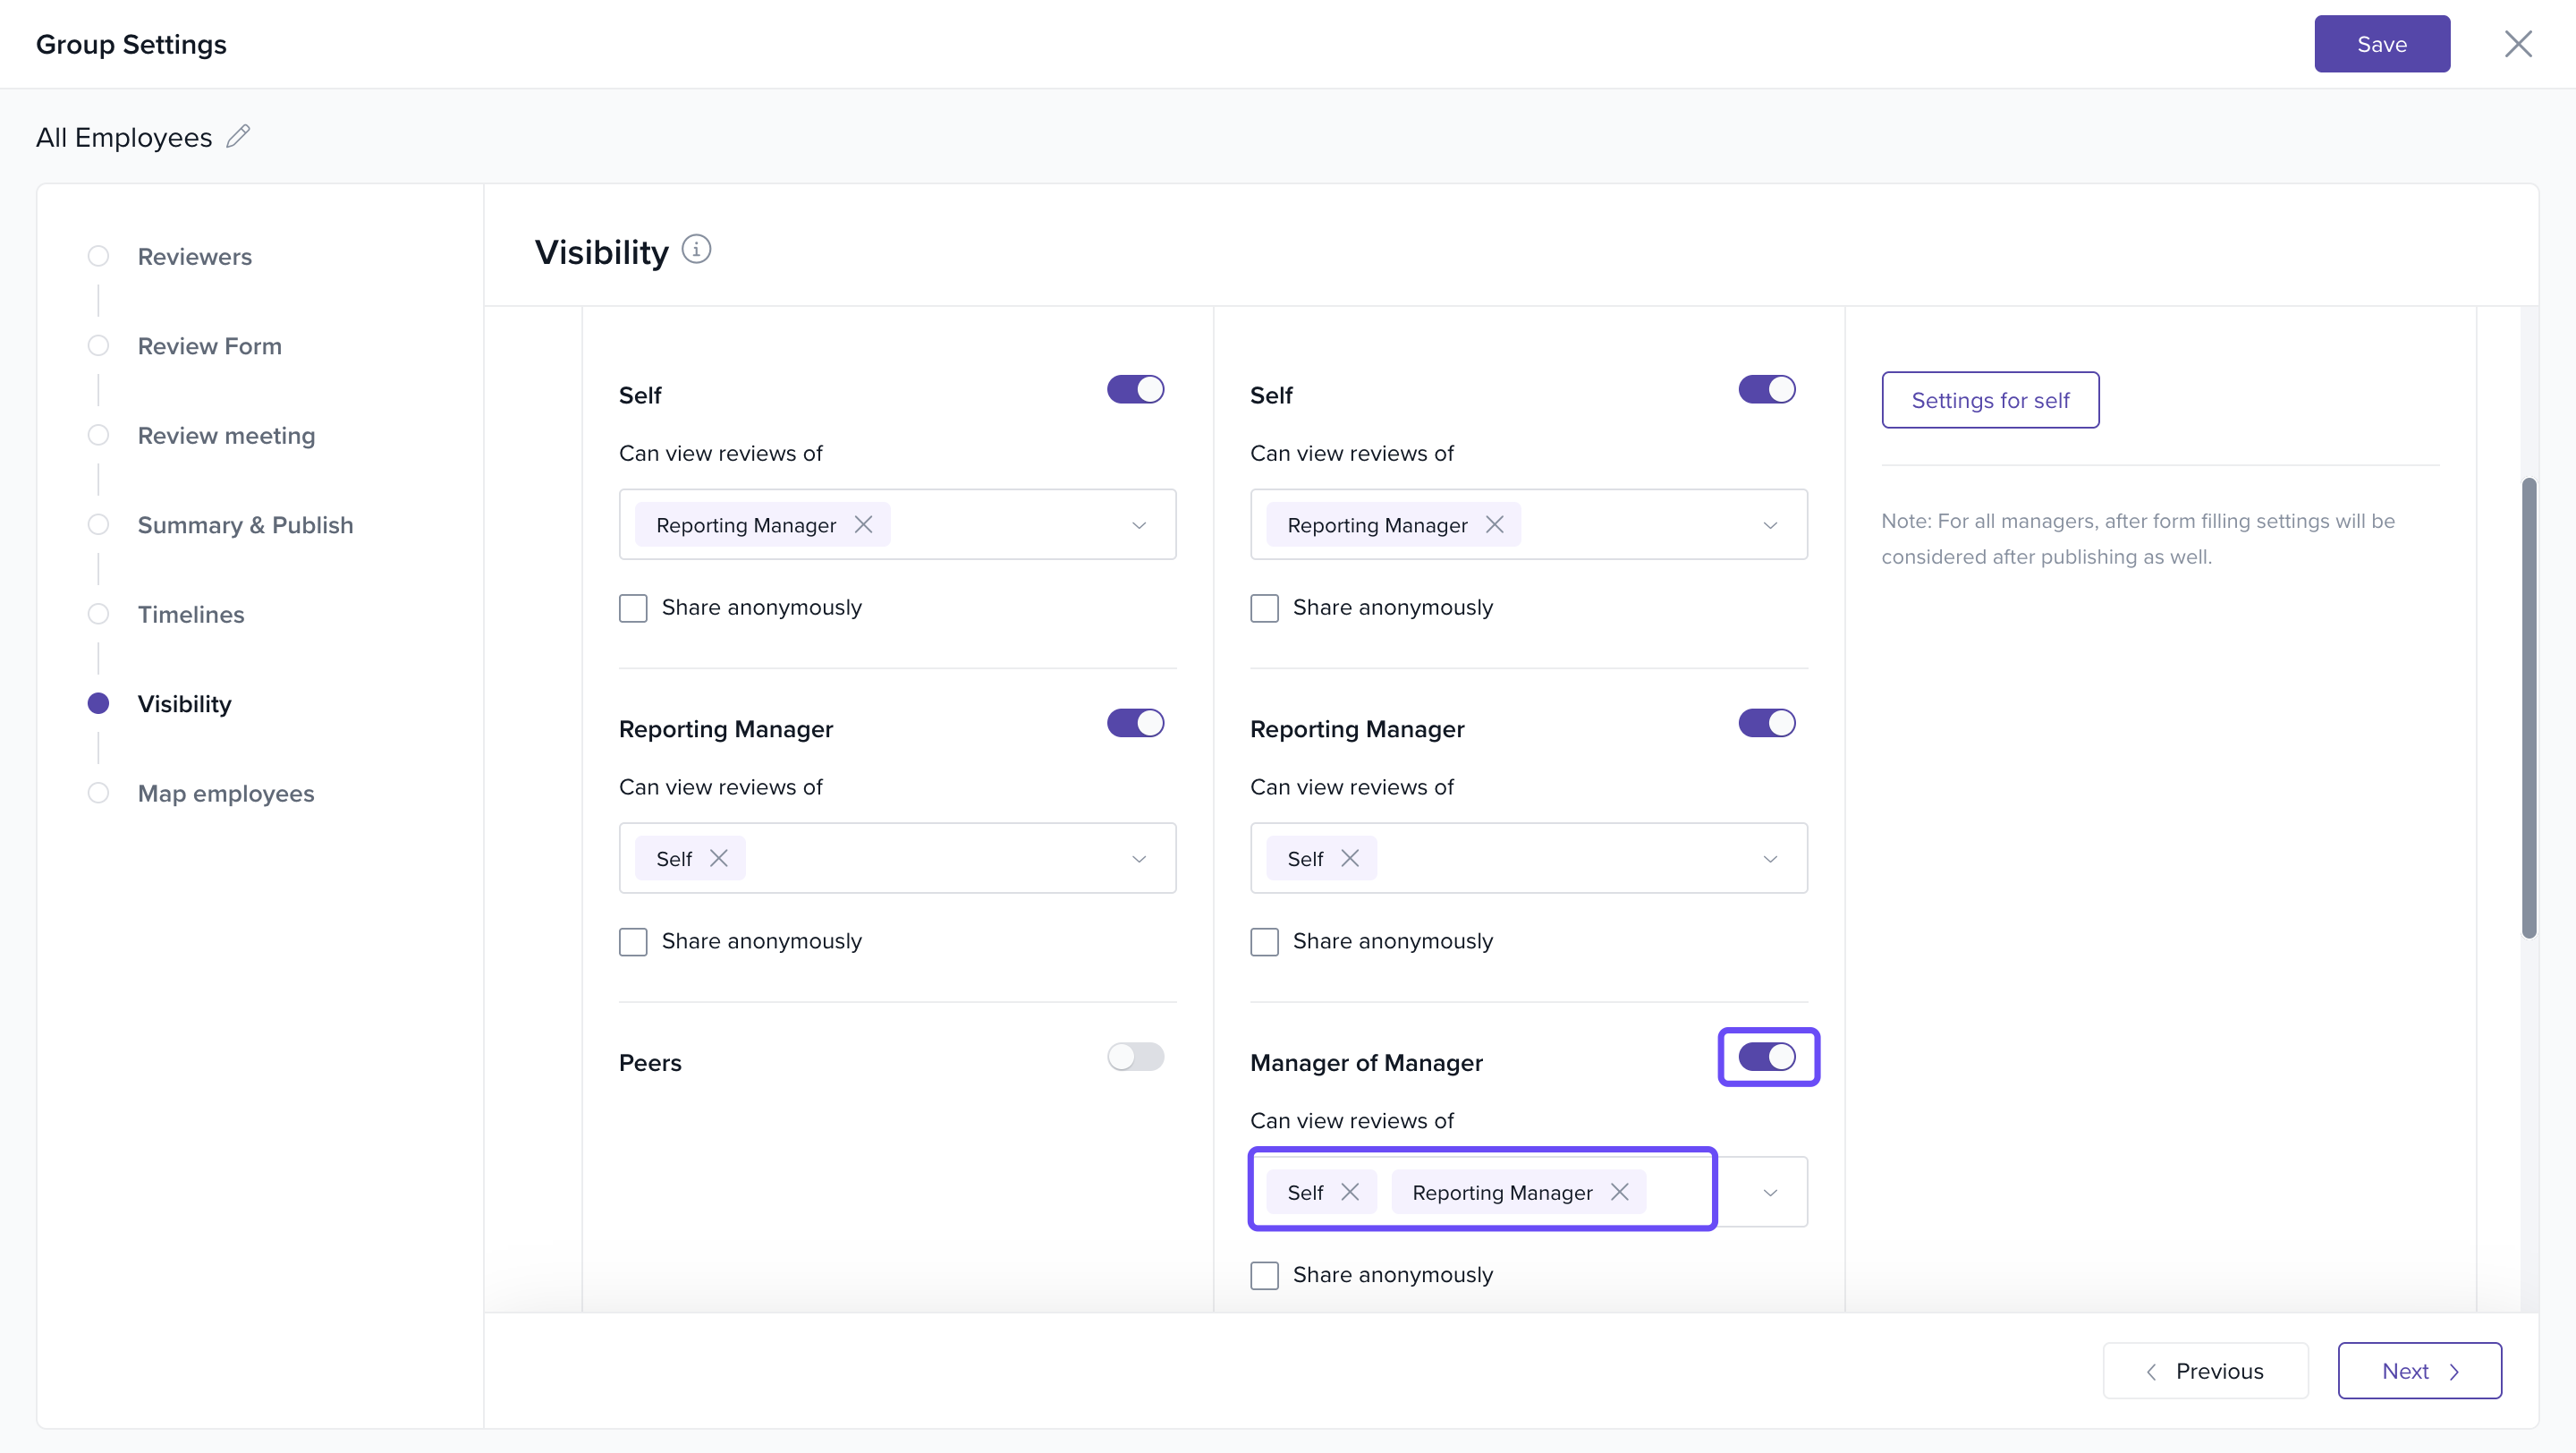
Task: Click Settings for self button
Action: (x=1989, y=400)
